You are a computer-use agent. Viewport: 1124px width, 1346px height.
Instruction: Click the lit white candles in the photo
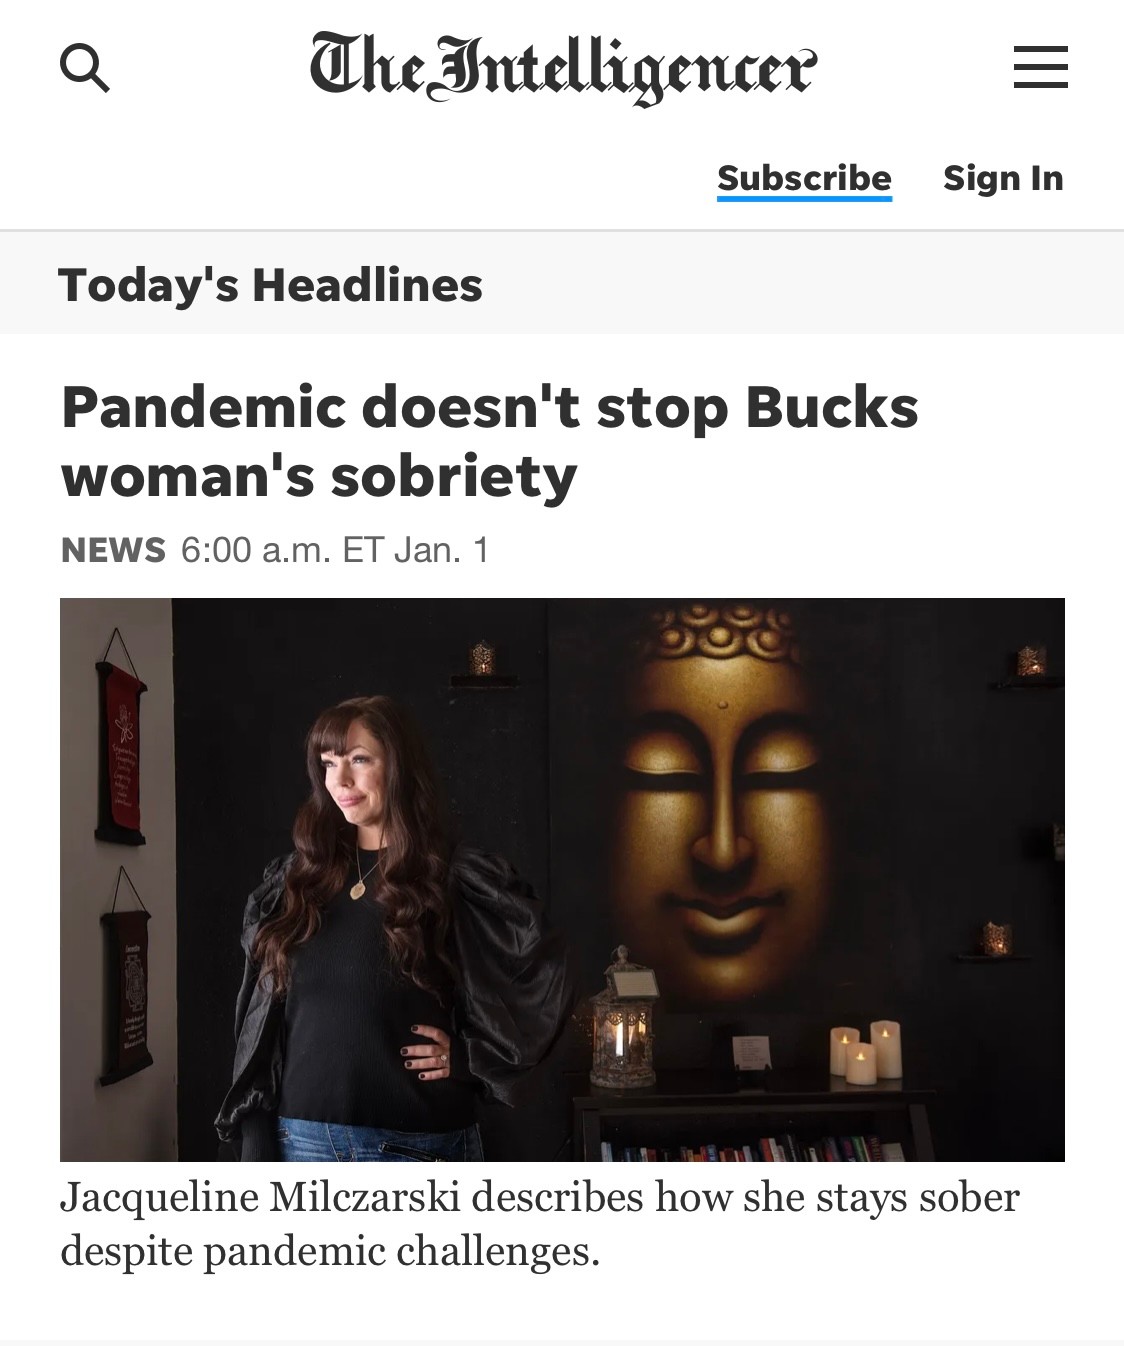point(866,1051)
